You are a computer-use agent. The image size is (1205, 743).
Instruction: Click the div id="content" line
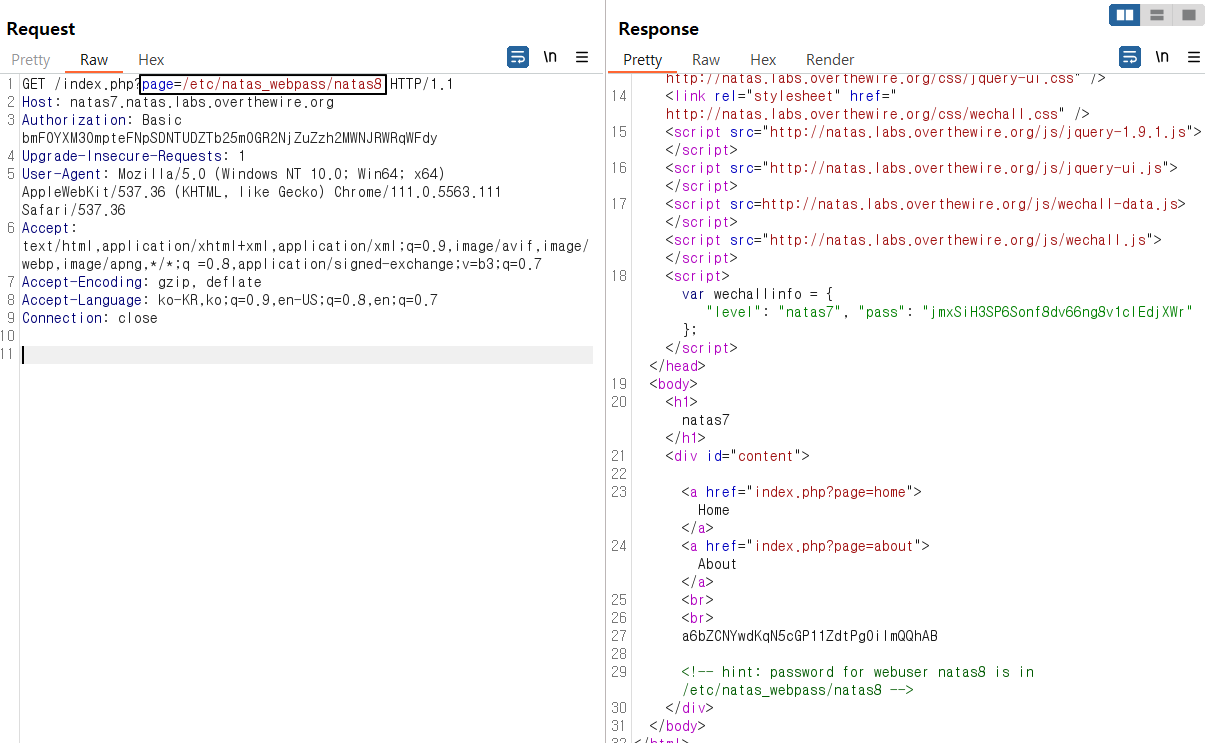coord(737,456)
